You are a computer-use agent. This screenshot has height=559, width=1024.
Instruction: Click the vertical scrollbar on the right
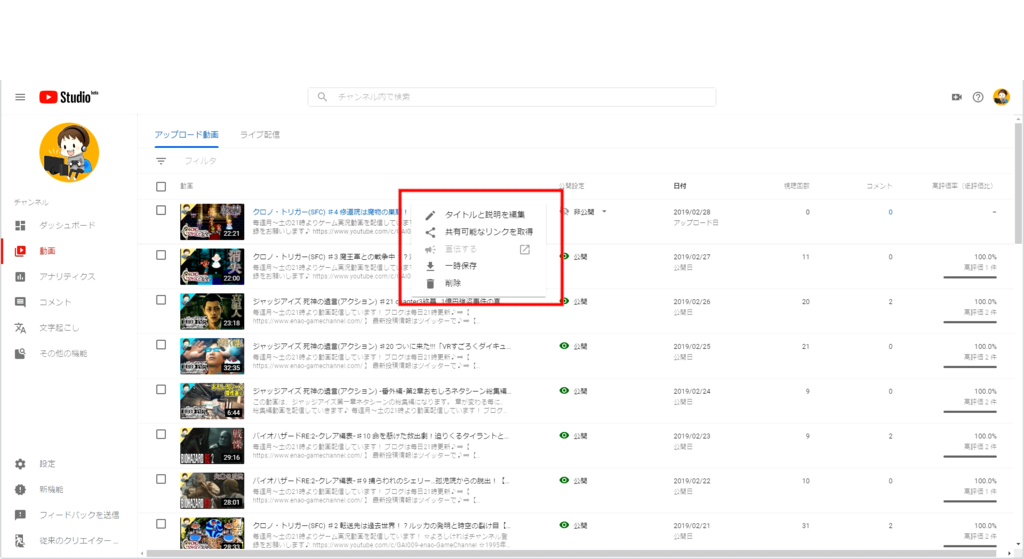pos(1019,183)
